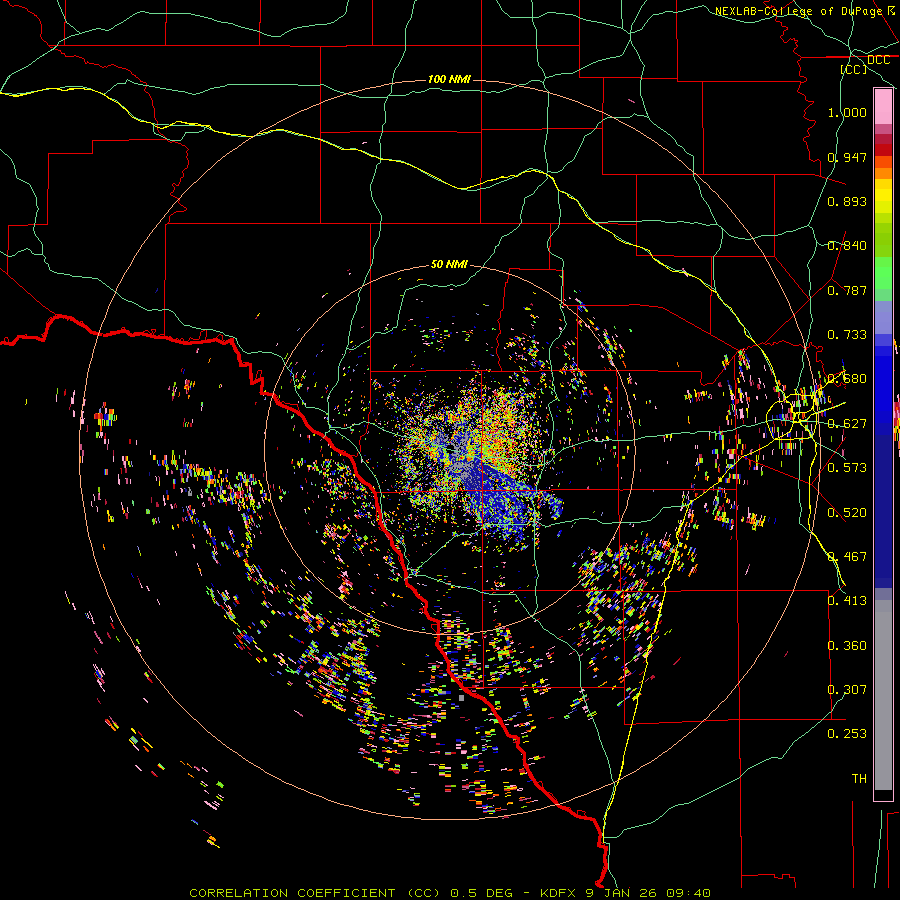Click the 100 NMI range ring label
This screenshot has width=900, height=900.
pyautogui.click(x=449, y=79)
